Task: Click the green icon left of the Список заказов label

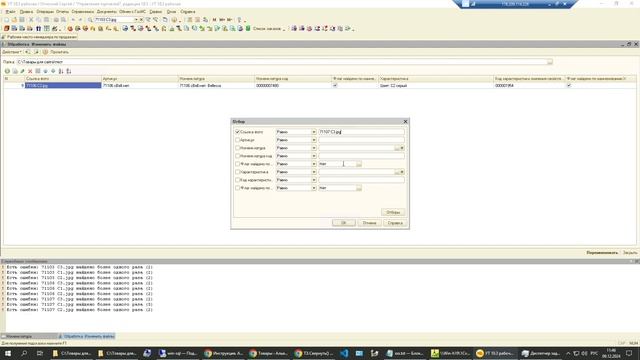Action: pos(248,29)
